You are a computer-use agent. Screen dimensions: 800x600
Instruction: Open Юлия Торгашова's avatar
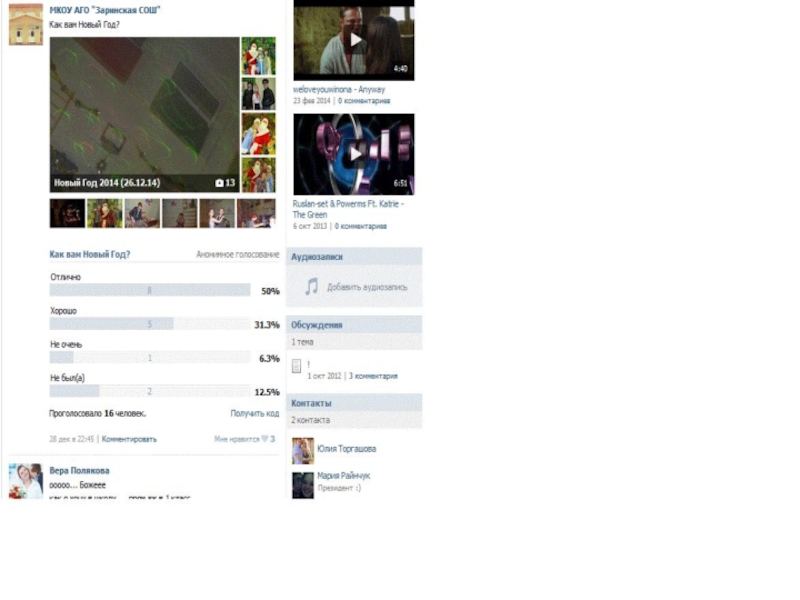click(303, 451)
